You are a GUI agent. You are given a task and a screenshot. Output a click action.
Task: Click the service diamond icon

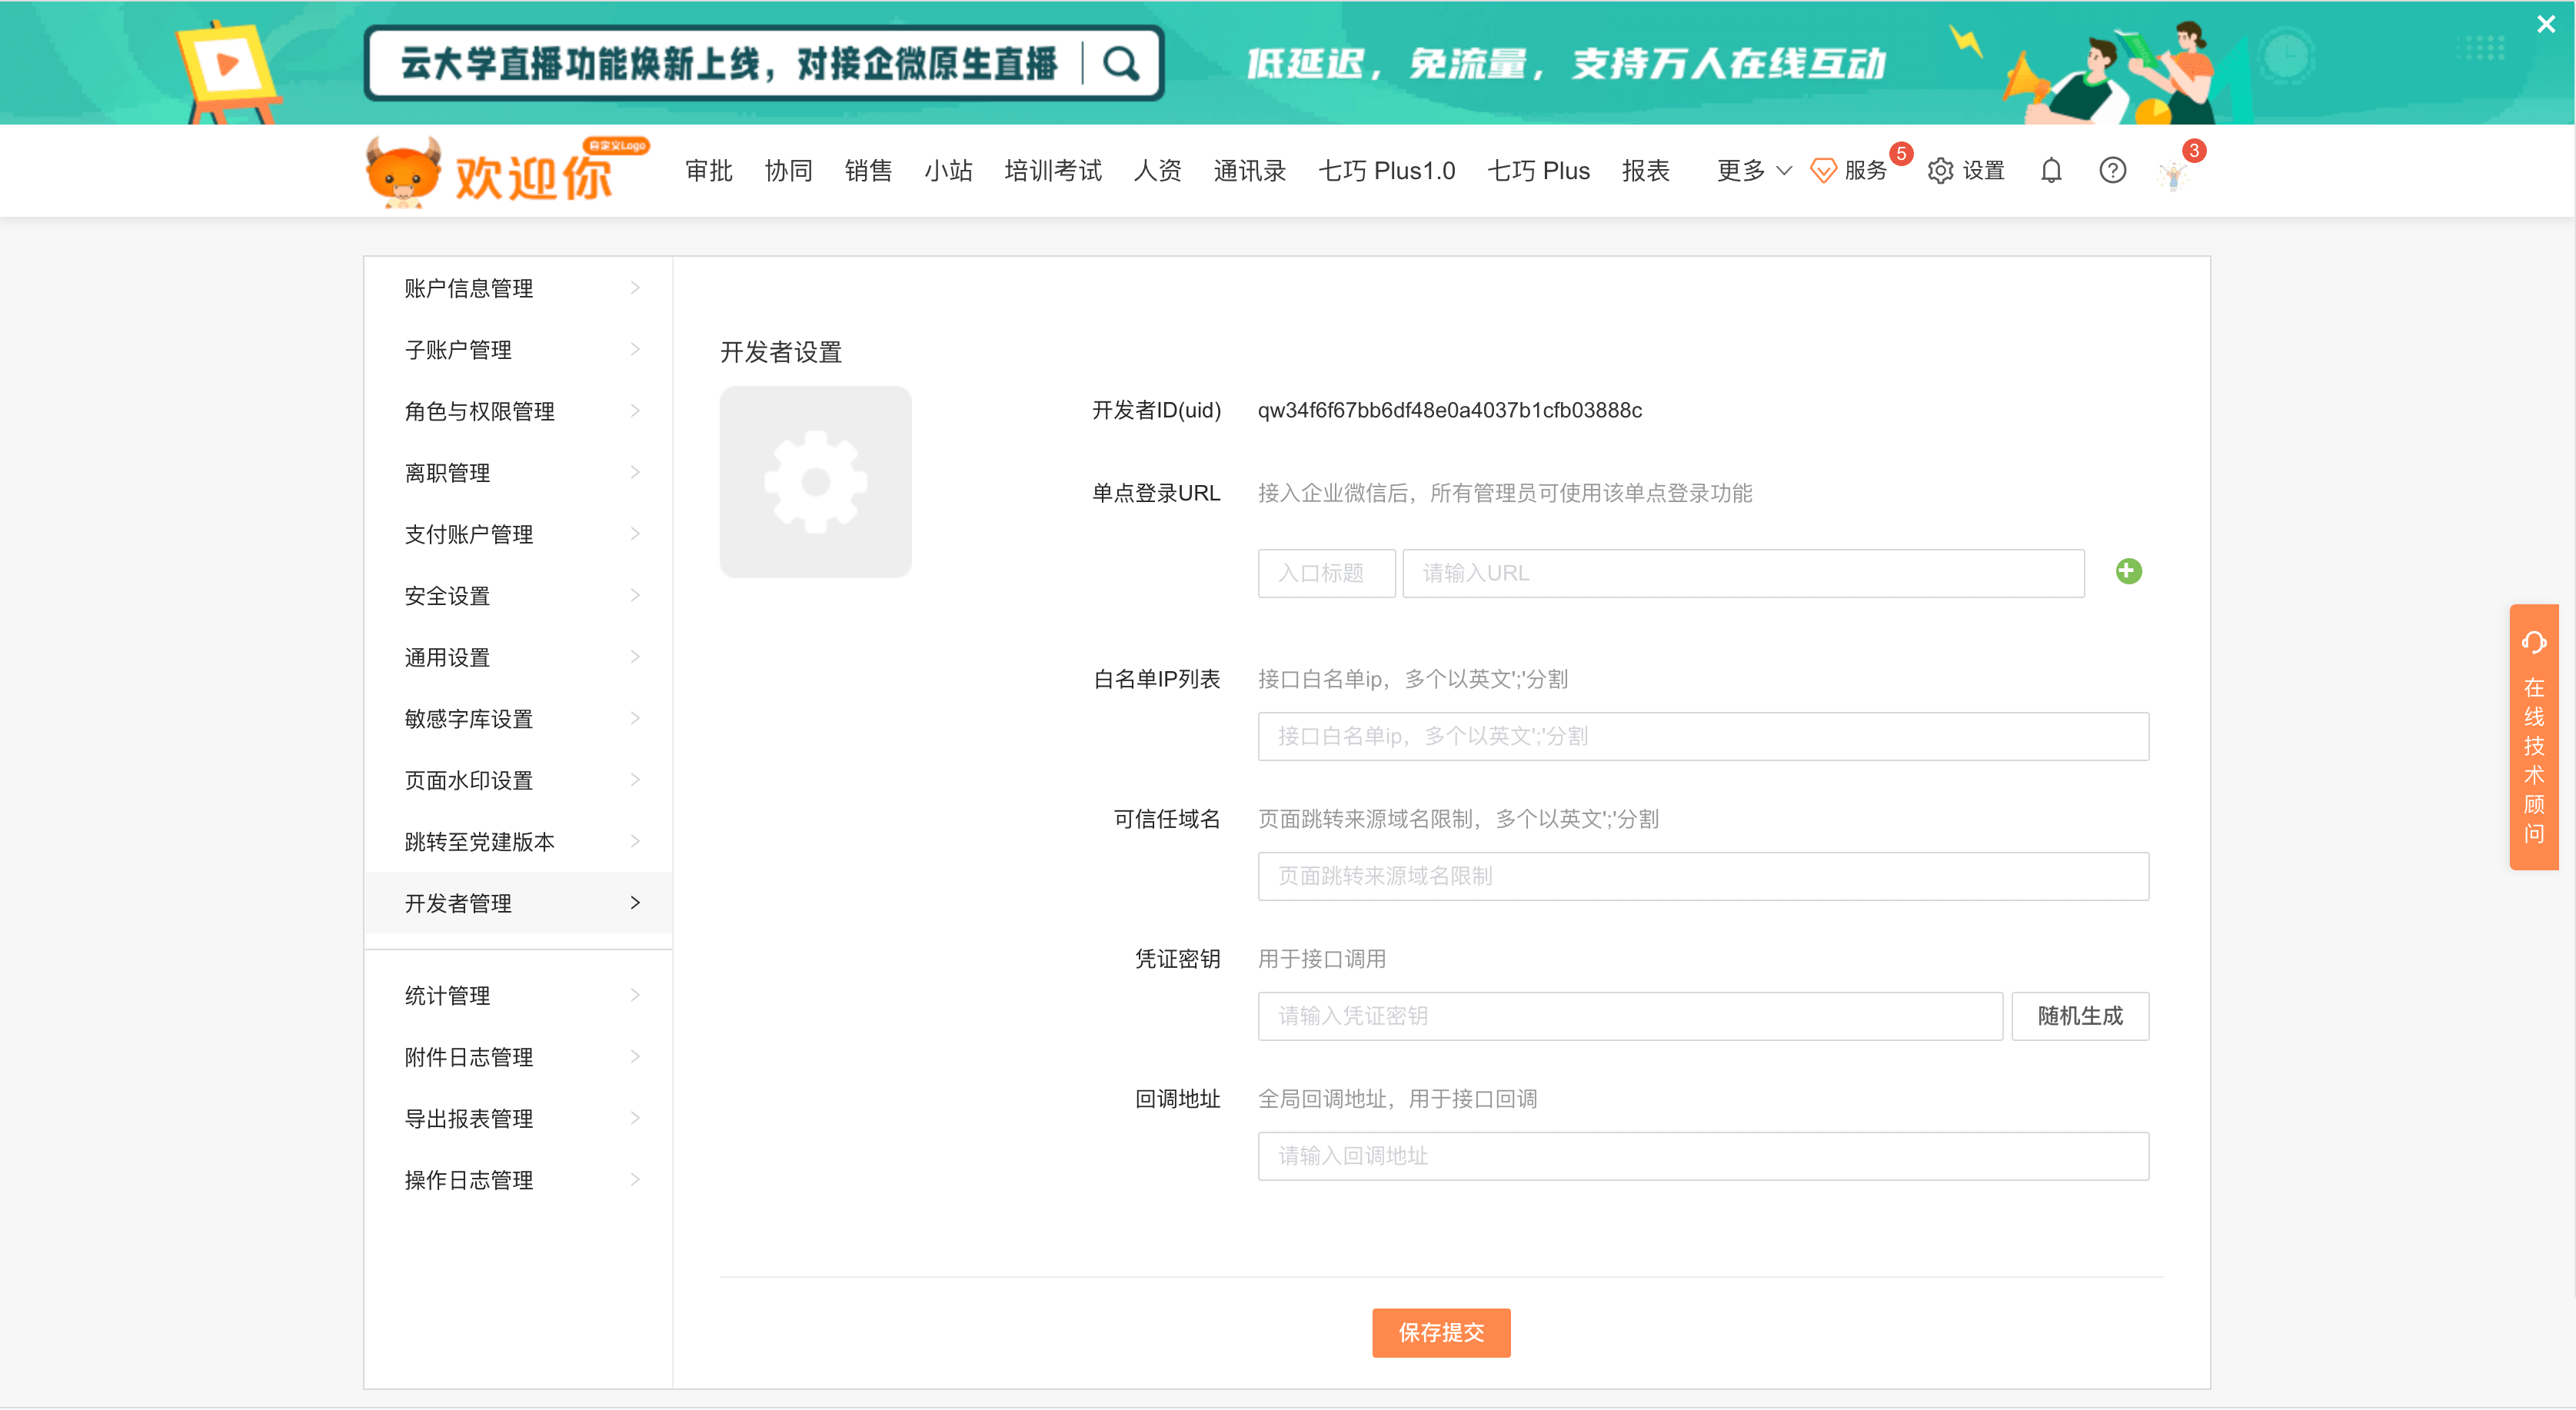click(1823, 171)
